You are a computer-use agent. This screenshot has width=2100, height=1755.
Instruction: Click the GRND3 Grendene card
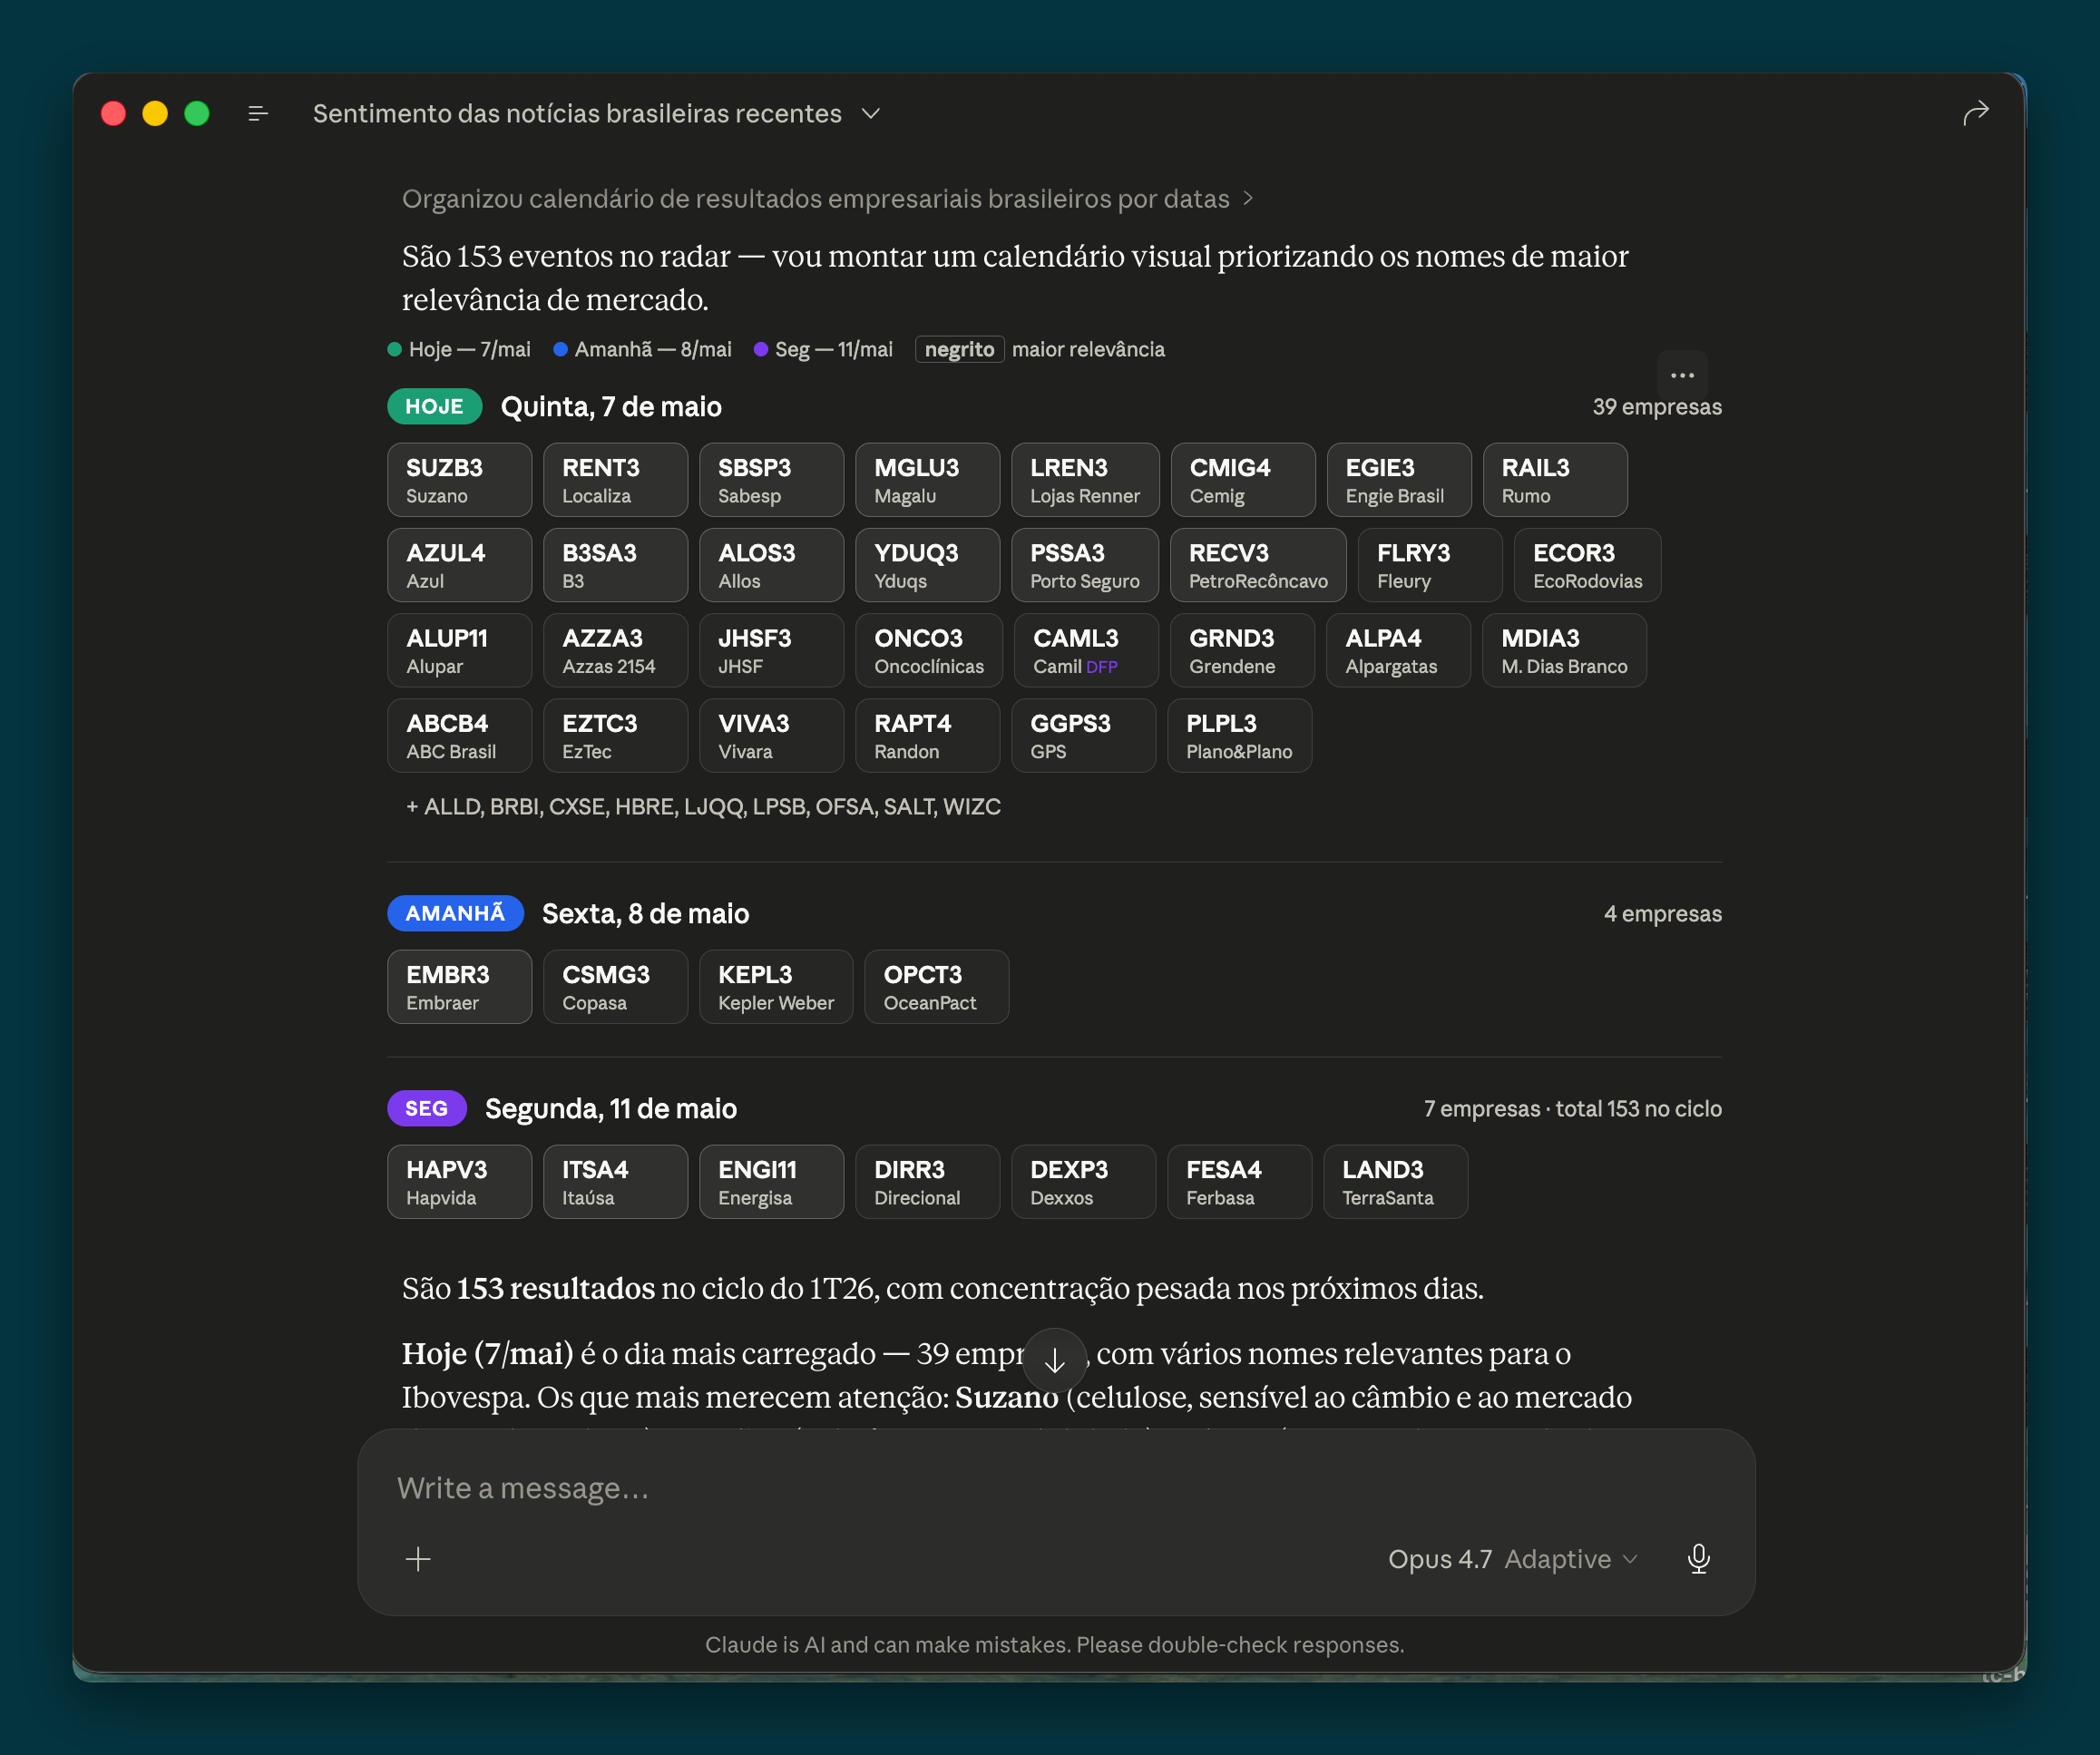1243,650
